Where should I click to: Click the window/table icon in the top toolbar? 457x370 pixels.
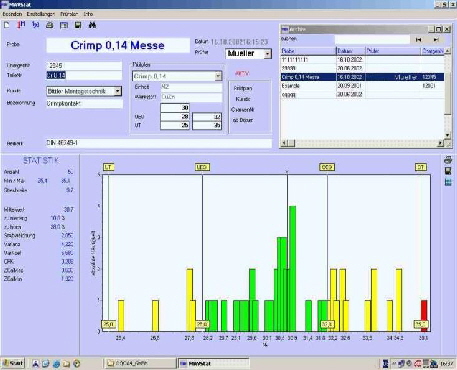click(64, 25)
